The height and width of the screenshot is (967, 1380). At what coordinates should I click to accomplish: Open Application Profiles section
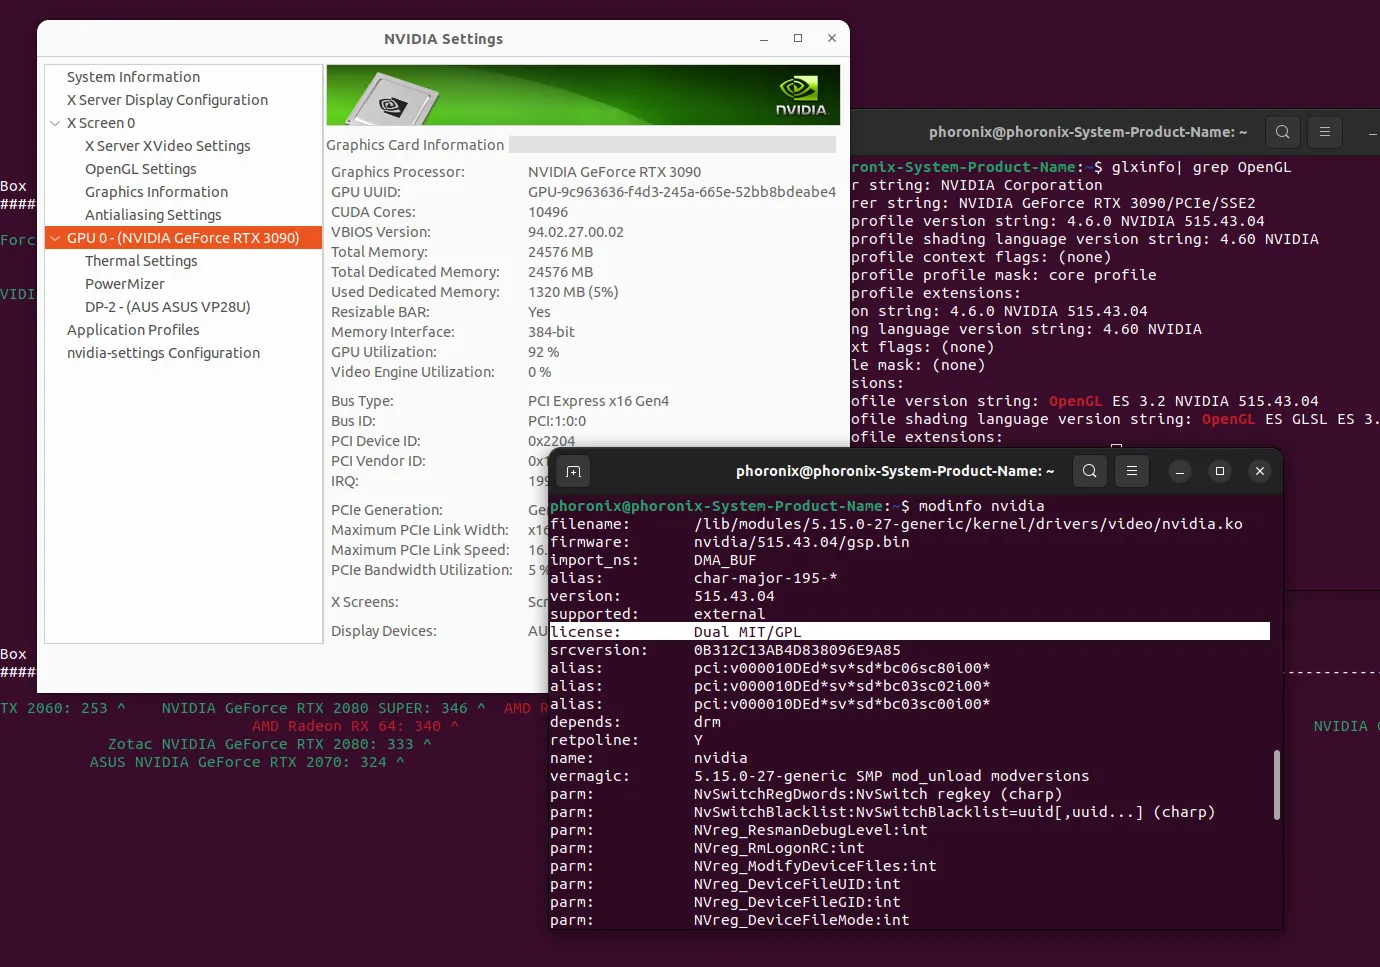tap(133, 330)
